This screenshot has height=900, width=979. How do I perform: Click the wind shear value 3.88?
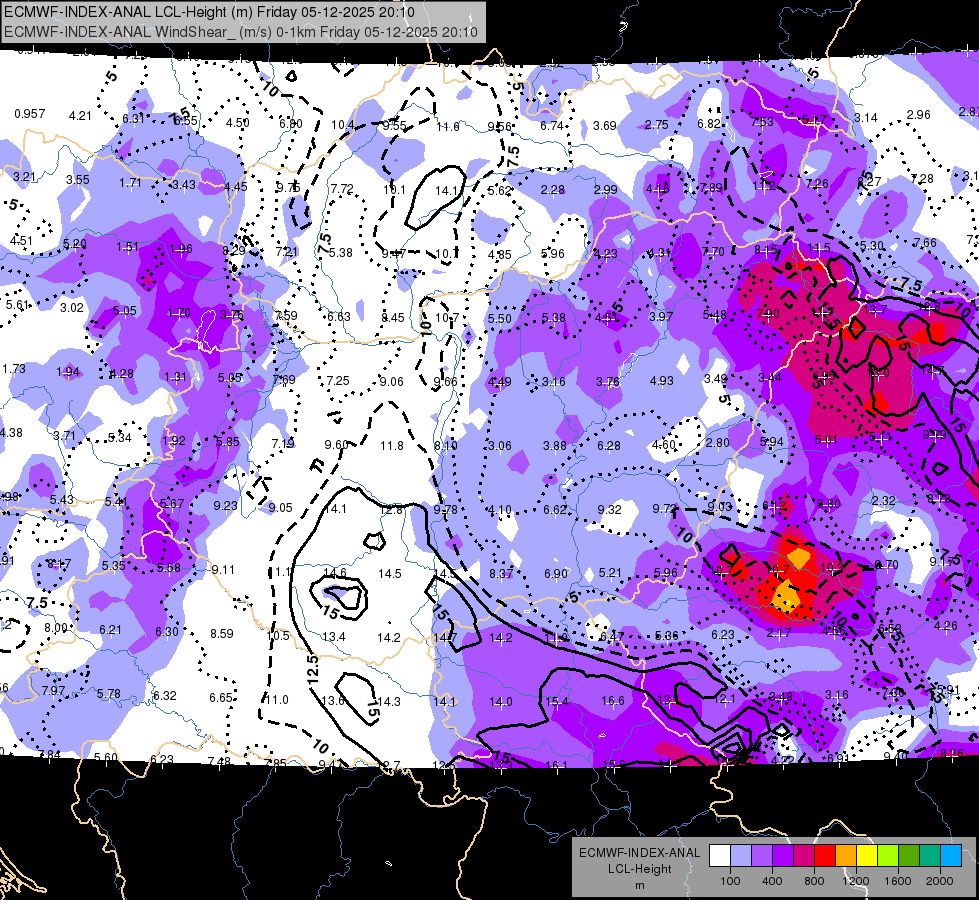[x=554, y=446]
